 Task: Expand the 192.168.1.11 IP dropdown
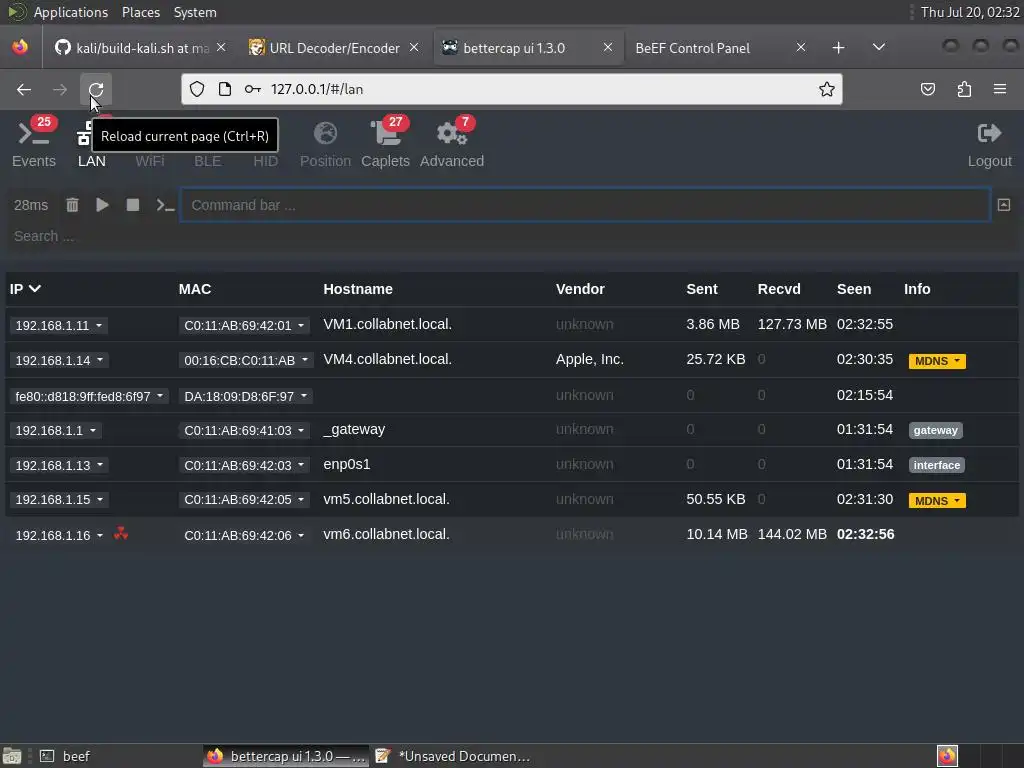[58, 325]
